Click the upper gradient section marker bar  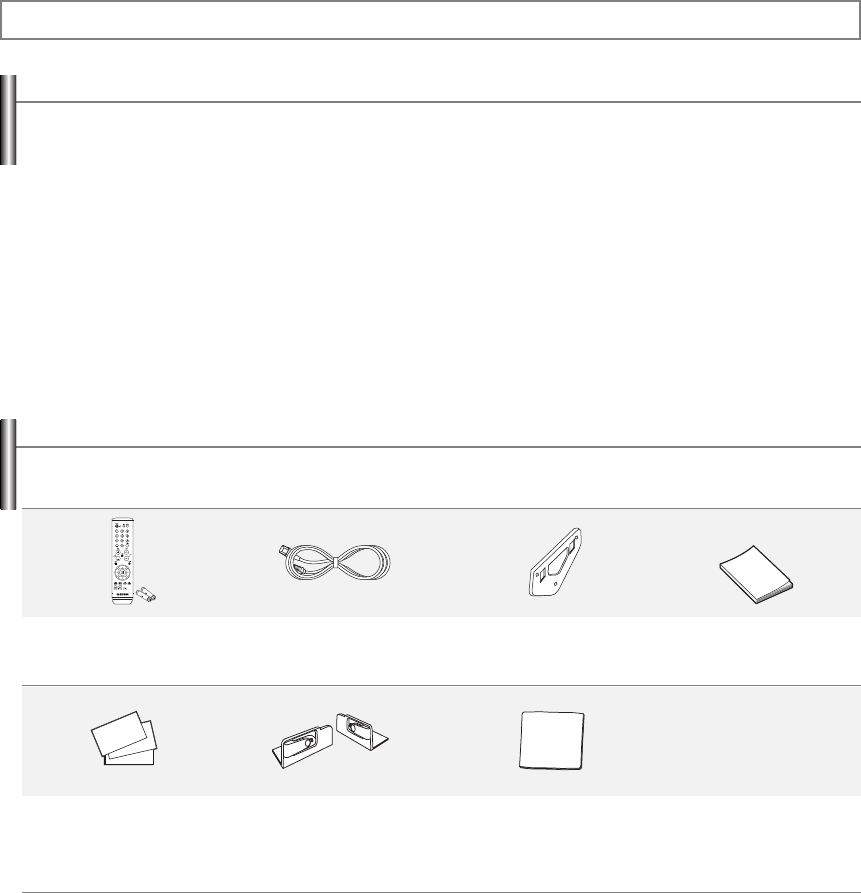[8, 120]
